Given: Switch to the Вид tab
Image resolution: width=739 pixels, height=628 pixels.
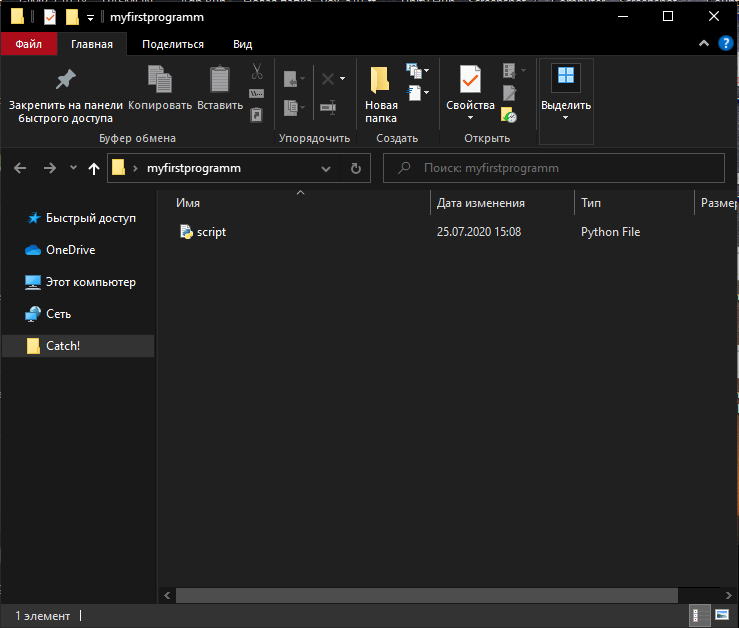Looking at the screenshot, I should click(243, 44).
